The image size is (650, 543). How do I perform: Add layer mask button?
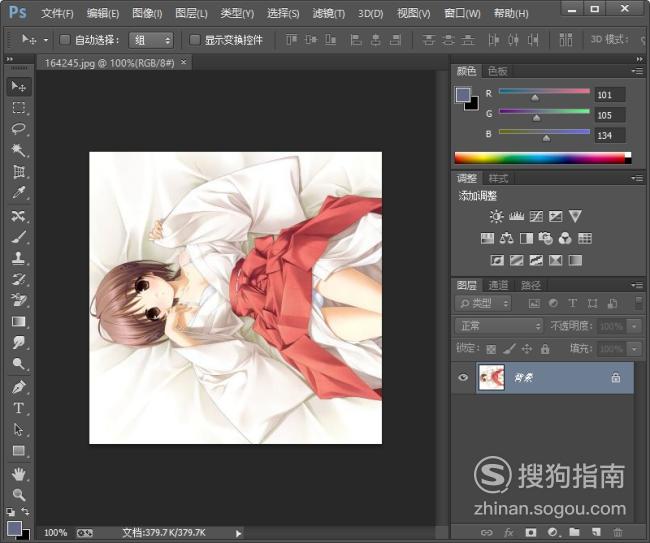(x=530, y=532)
